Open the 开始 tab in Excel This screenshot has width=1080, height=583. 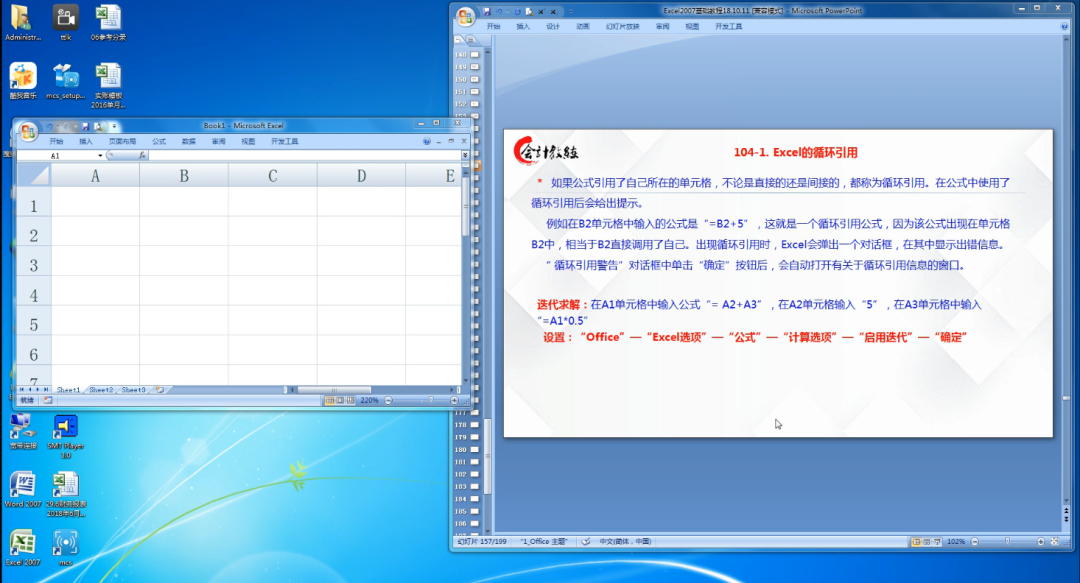[56, 141]
